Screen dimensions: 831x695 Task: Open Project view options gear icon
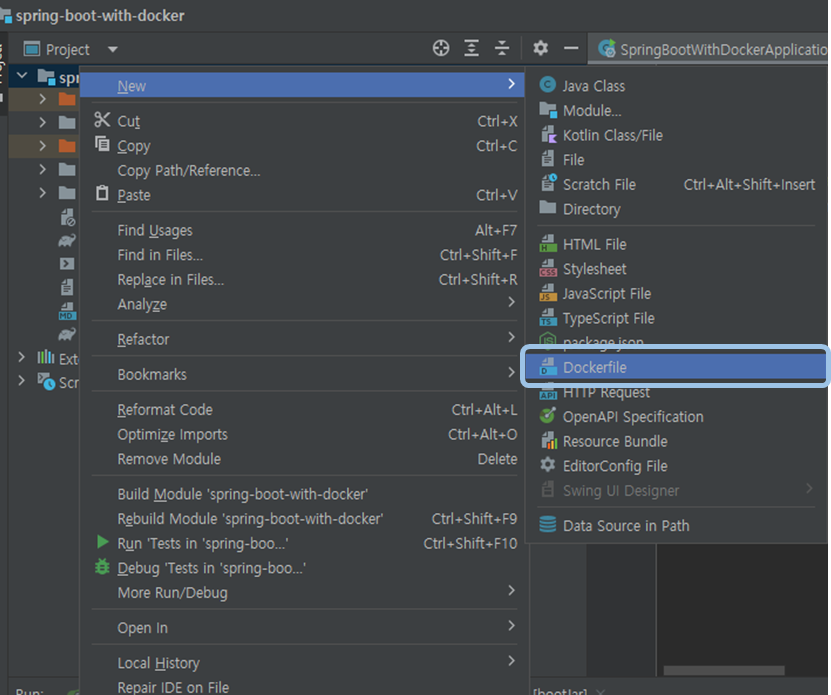coord(540,48)
